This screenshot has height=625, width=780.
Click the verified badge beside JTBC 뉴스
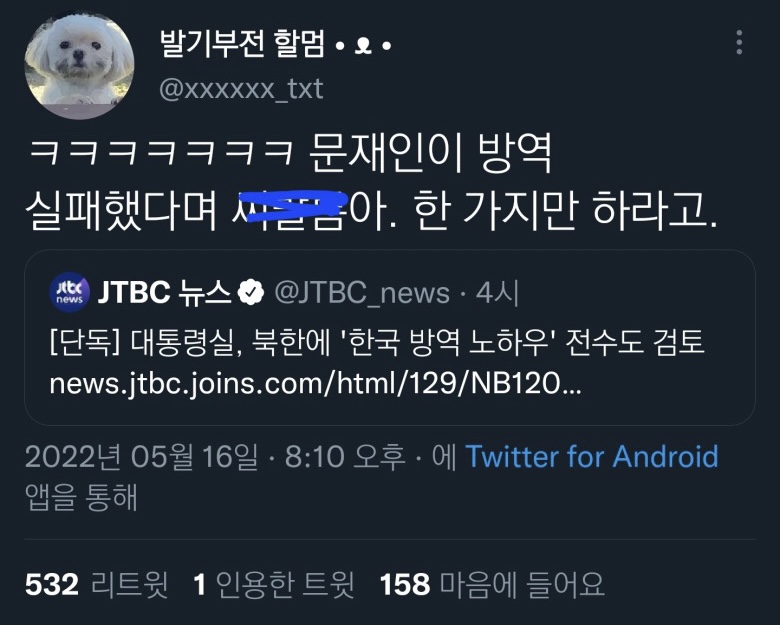pos(251,292)
